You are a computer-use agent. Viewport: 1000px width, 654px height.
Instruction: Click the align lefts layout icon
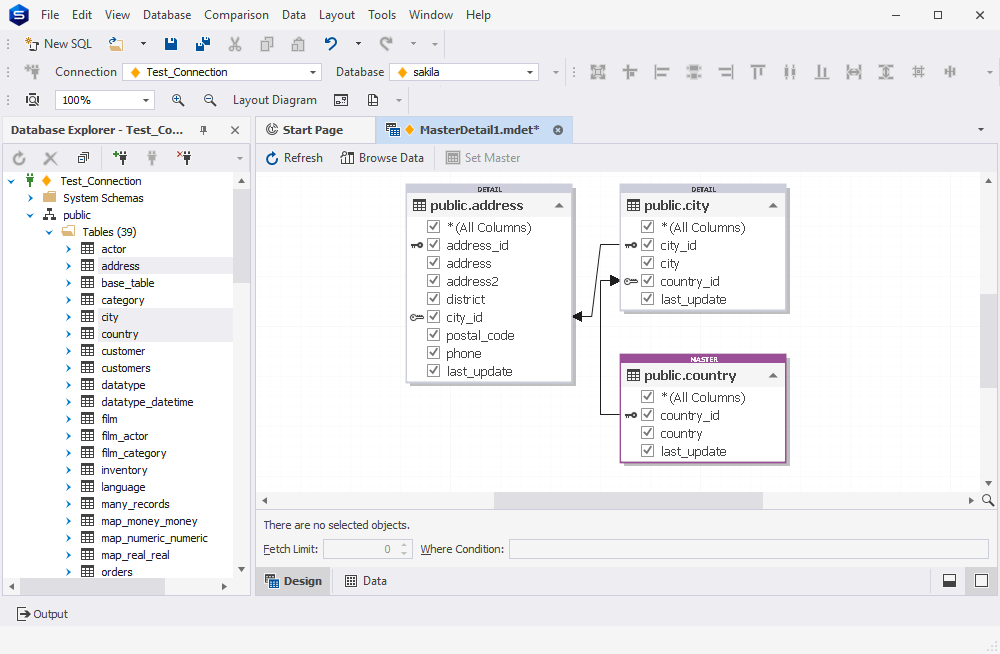(661, 72)
